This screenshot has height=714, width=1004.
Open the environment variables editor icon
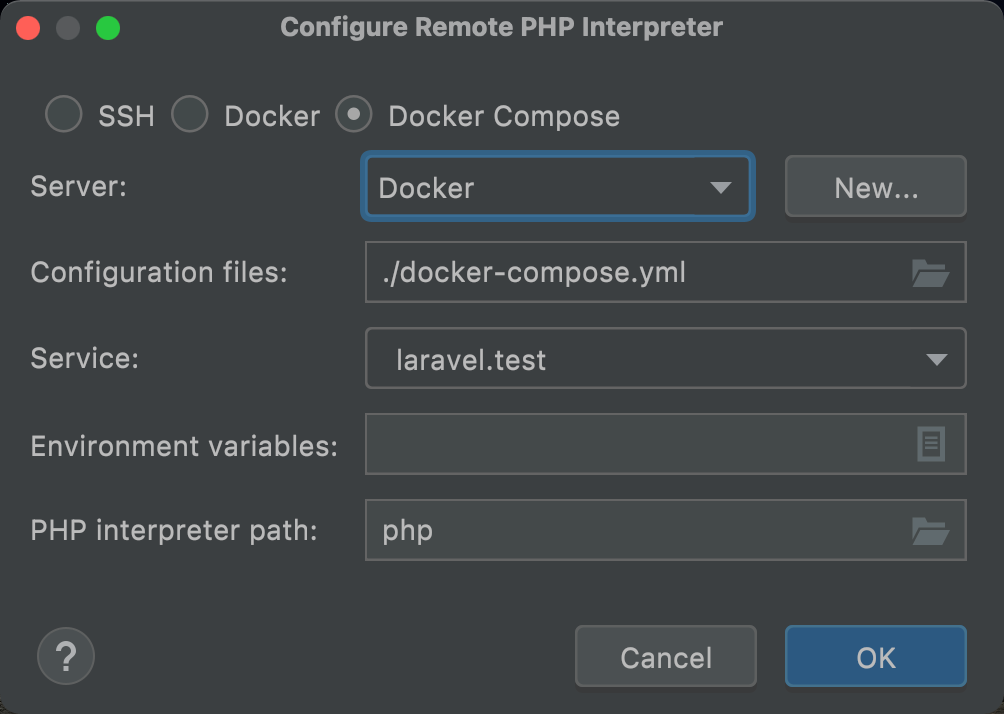point(931,445)
